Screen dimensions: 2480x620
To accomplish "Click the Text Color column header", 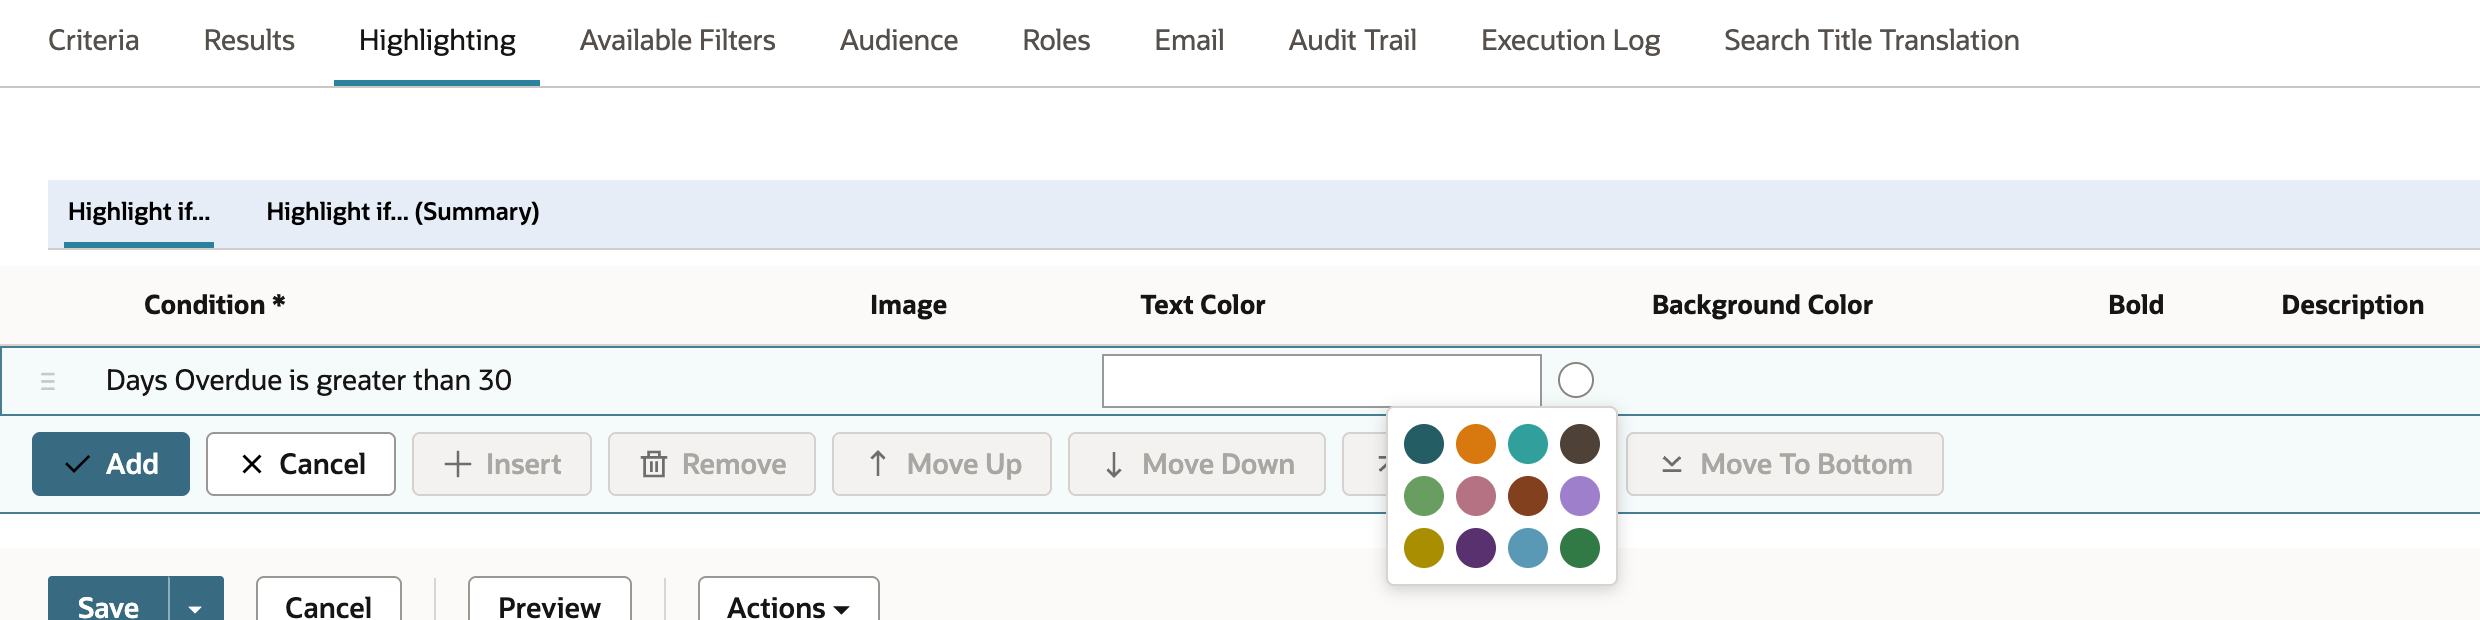I will 1203,305.
